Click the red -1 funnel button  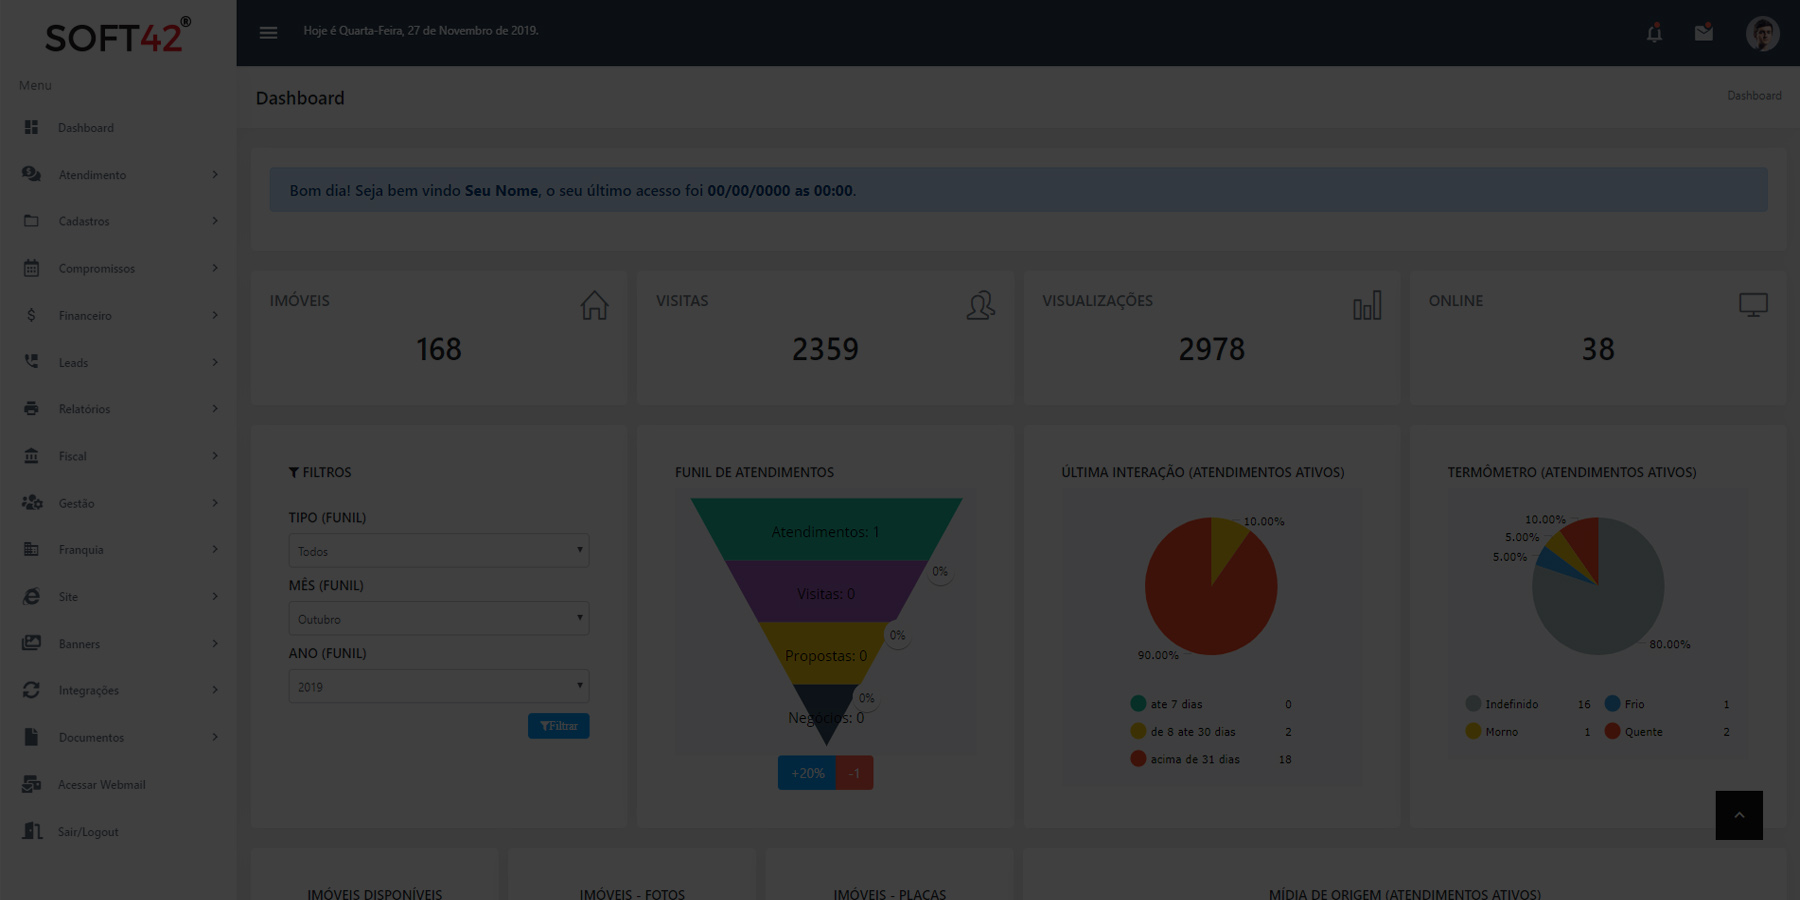[x=855, y=773]
